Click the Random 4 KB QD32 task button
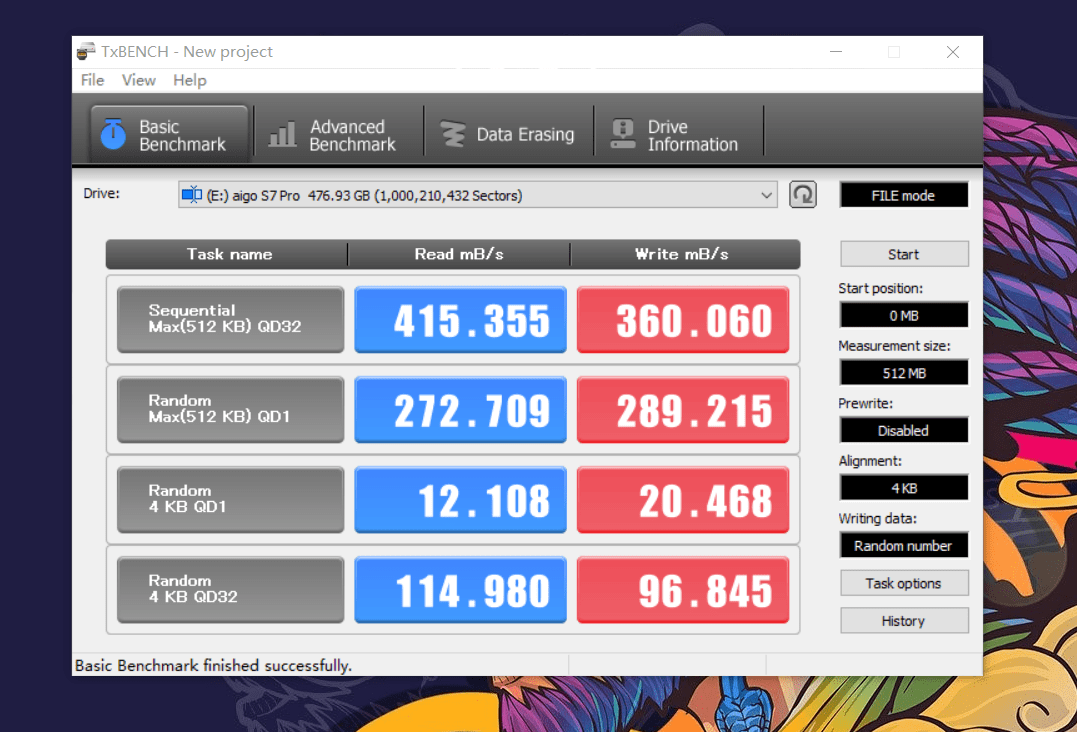The height and width of the screenshot is (732, 1077). pyautogui.click(x=230, y=589)
